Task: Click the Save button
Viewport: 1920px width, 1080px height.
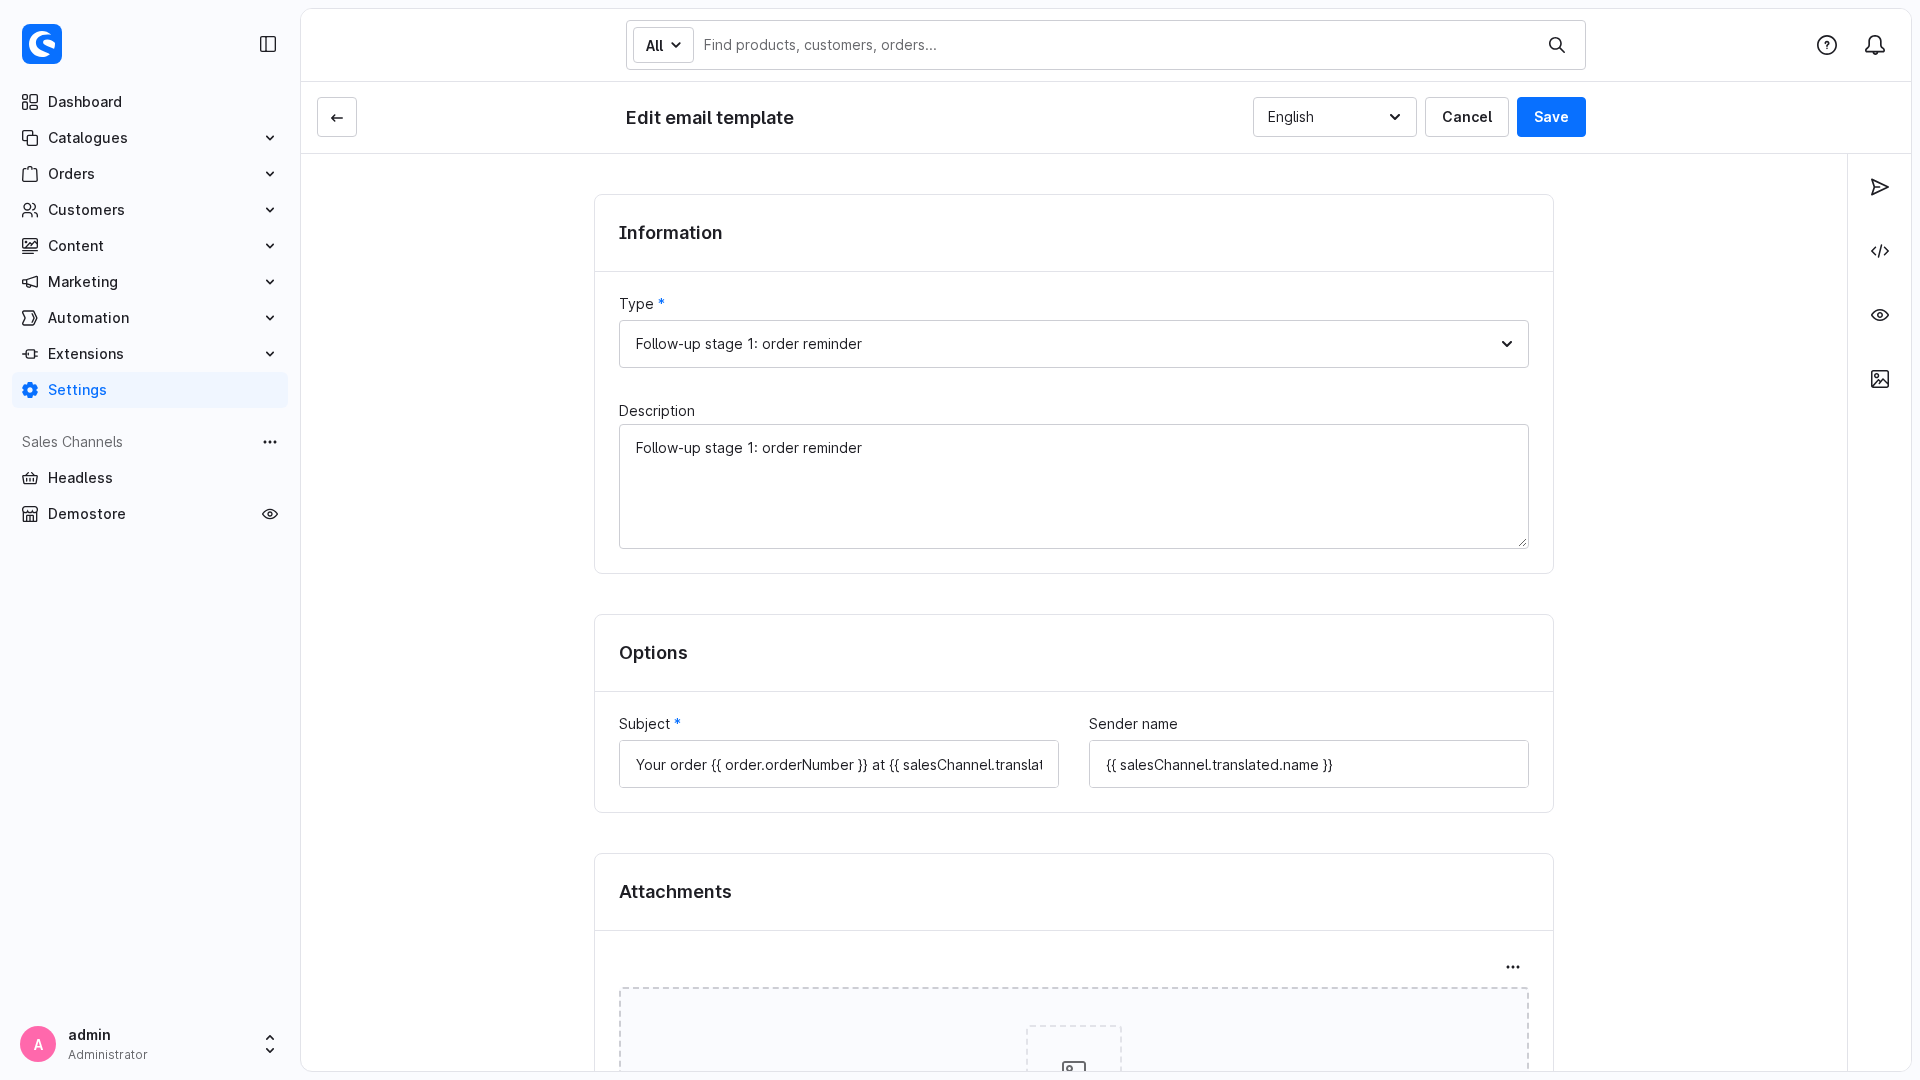Action: click(1551, 117)
